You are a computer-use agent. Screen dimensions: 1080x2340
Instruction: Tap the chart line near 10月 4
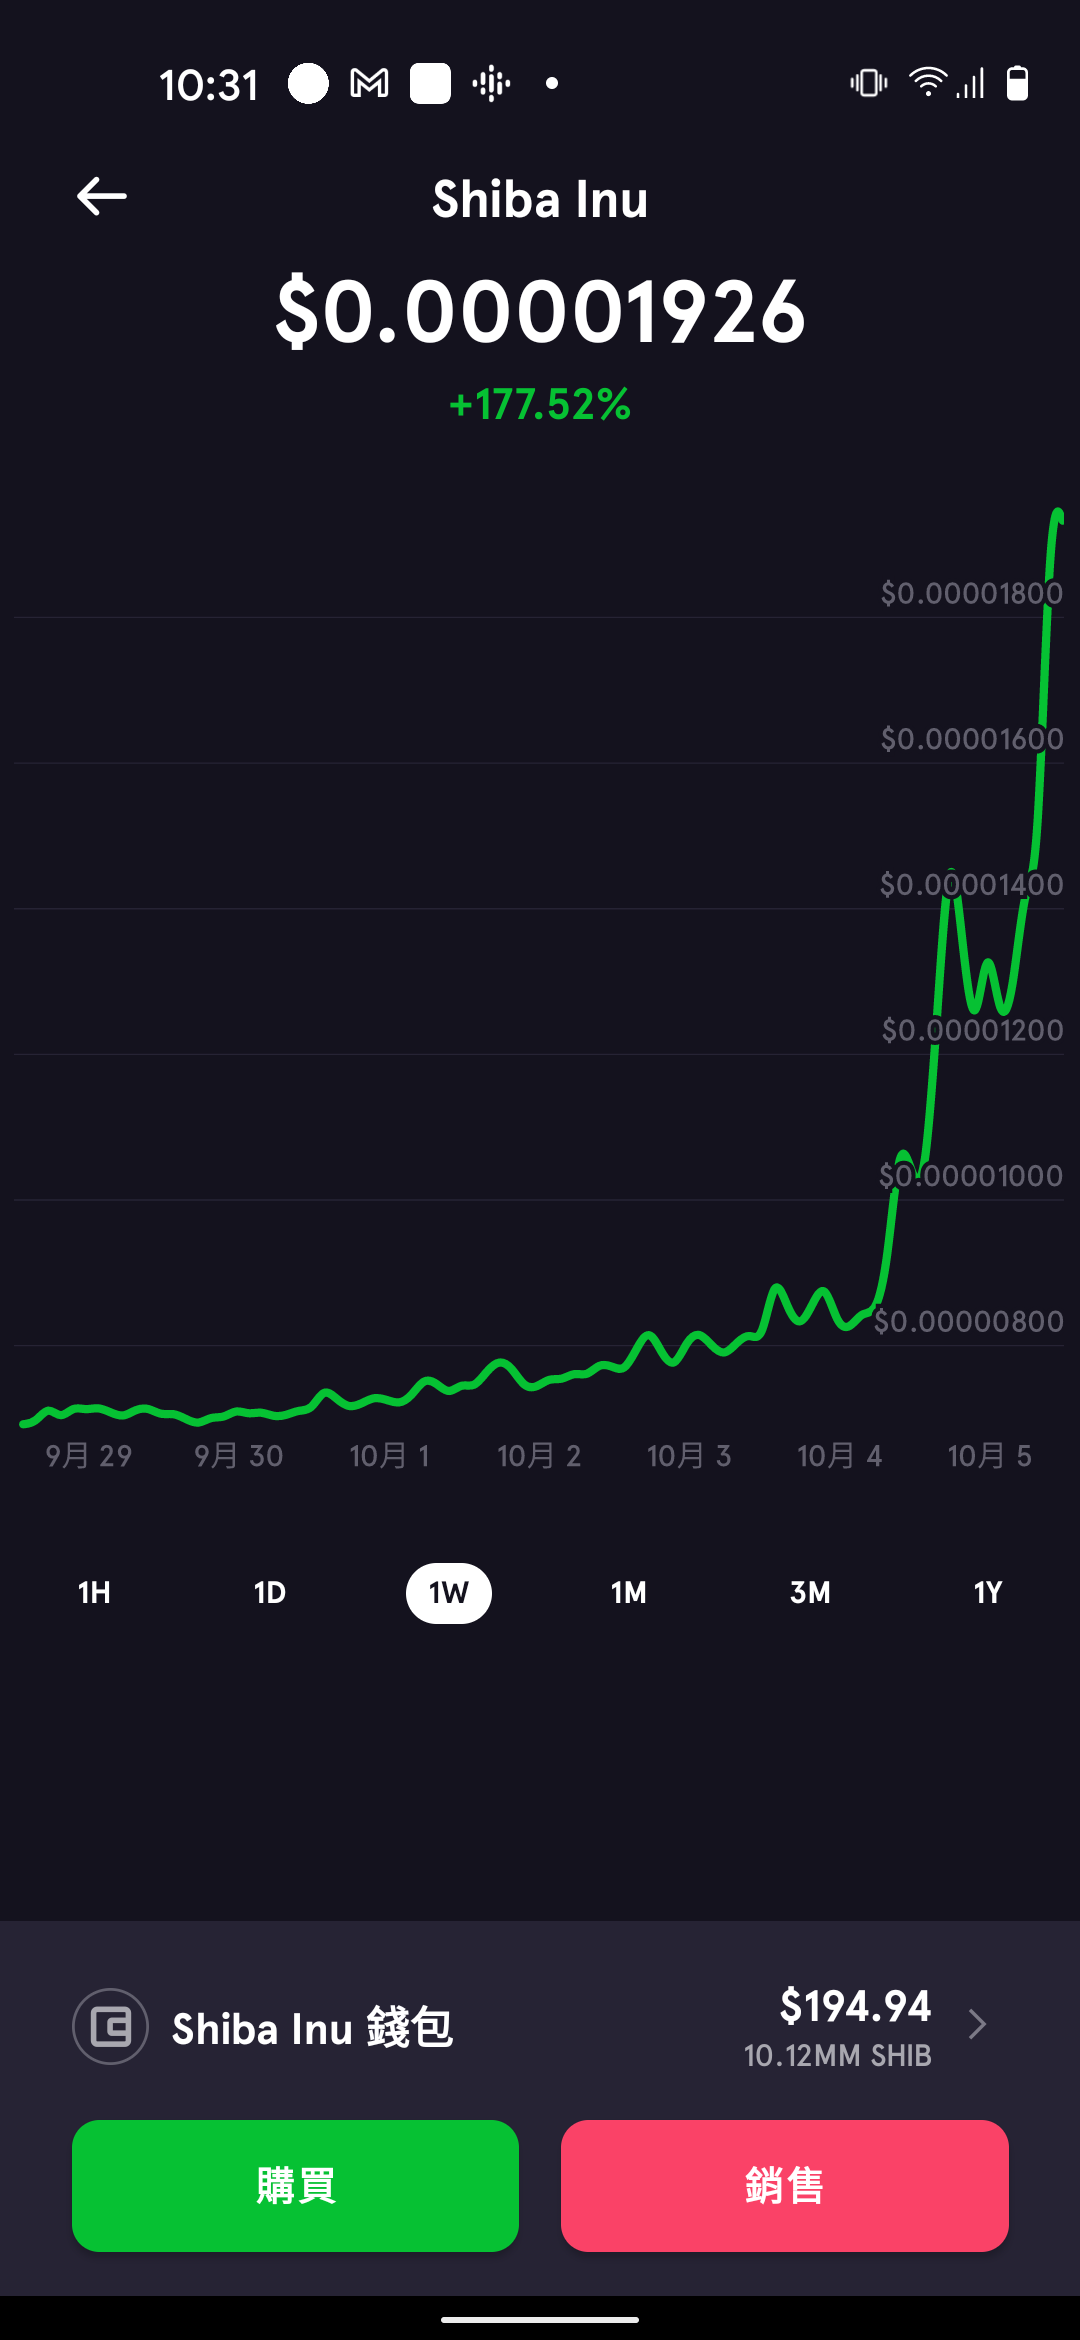pyautogui.click(x=840, y=1318)
